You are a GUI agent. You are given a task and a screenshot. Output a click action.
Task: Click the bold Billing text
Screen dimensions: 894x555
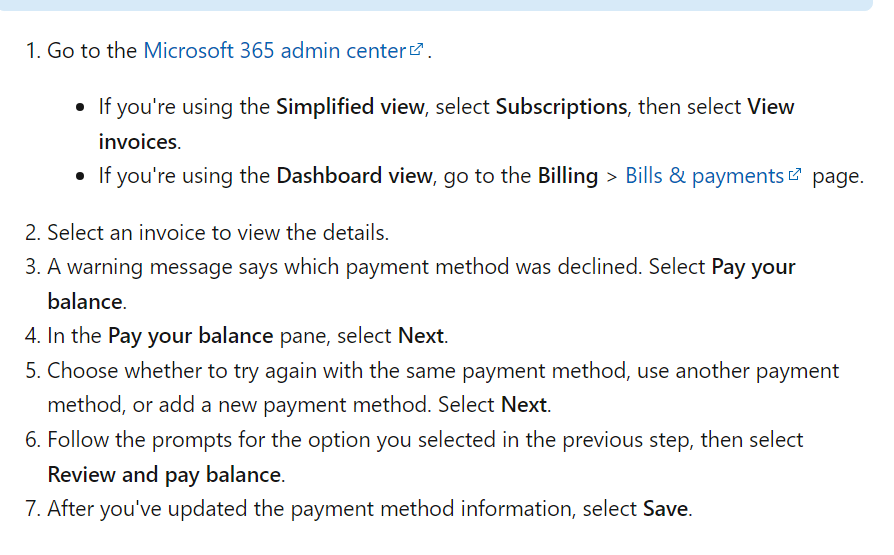(568, 176)
